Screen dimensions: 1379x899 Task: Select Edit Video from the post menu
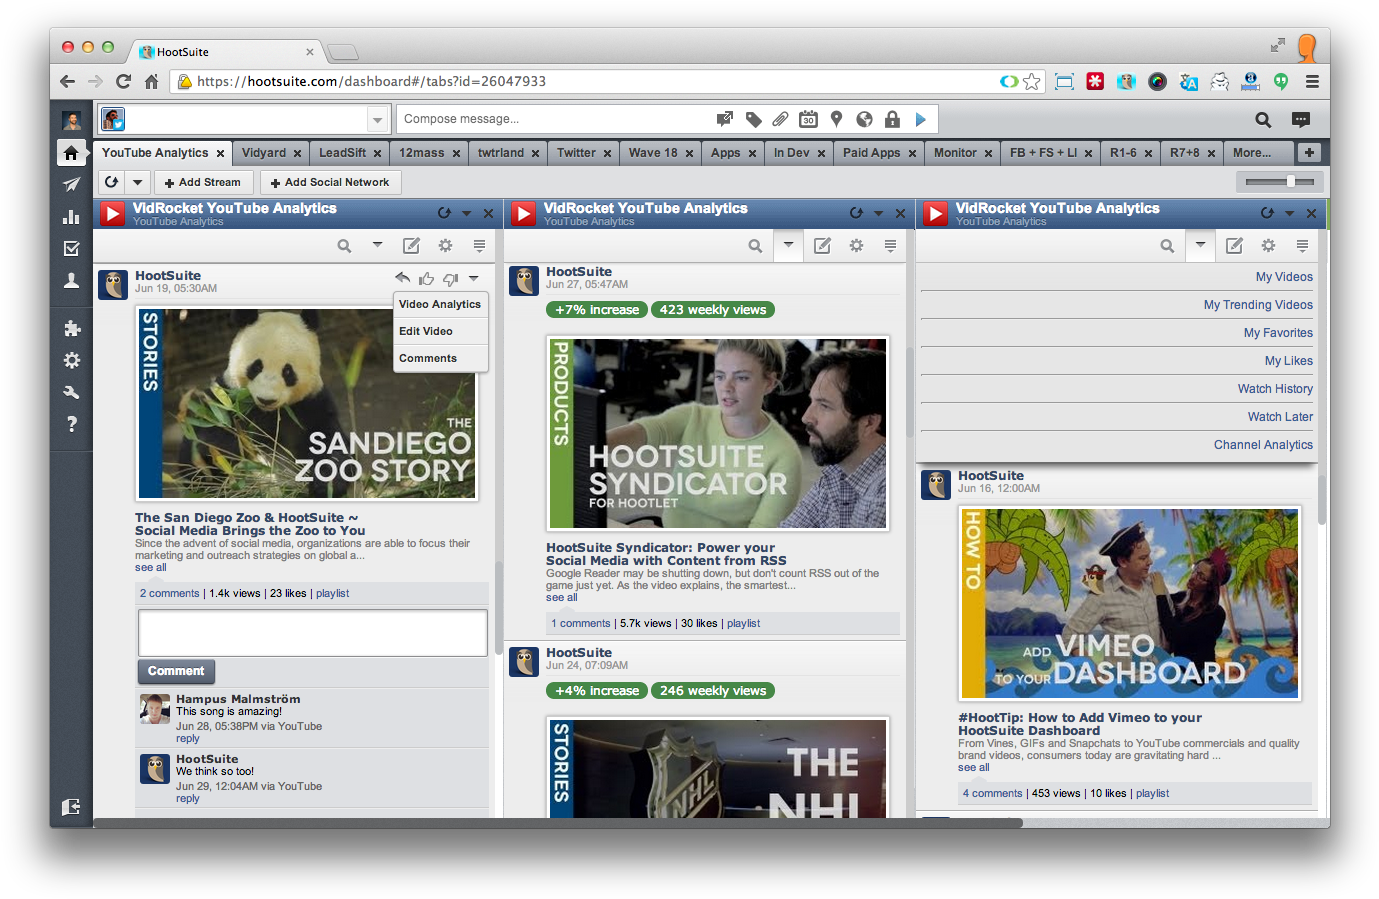440,331
